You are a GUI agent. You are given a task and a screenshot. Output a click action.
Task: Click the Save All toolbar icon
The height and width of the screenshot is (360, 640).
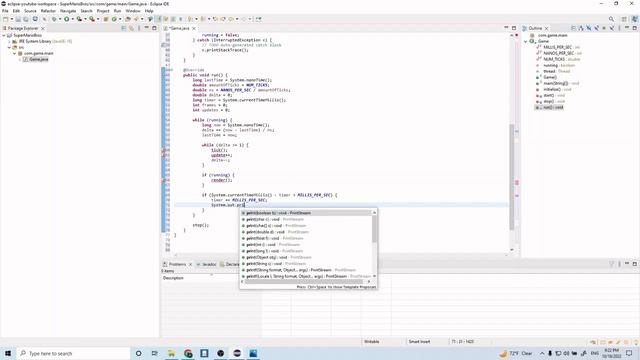26,19
